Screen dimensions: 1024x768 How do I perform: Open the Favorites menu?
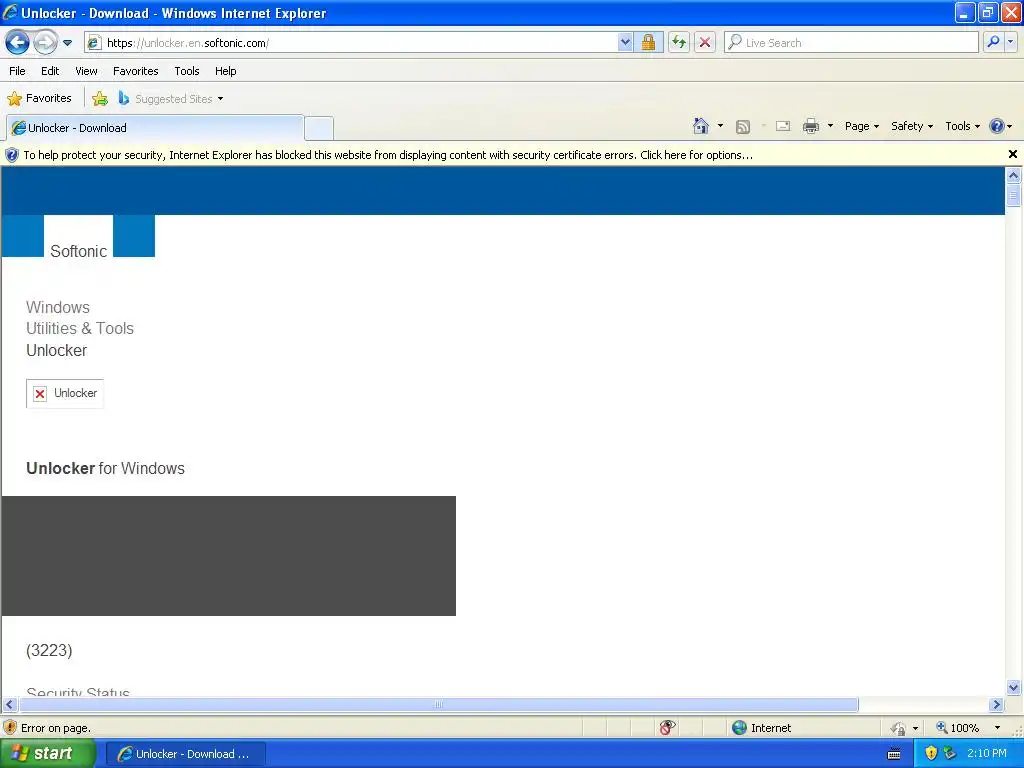tap(135, 71)
